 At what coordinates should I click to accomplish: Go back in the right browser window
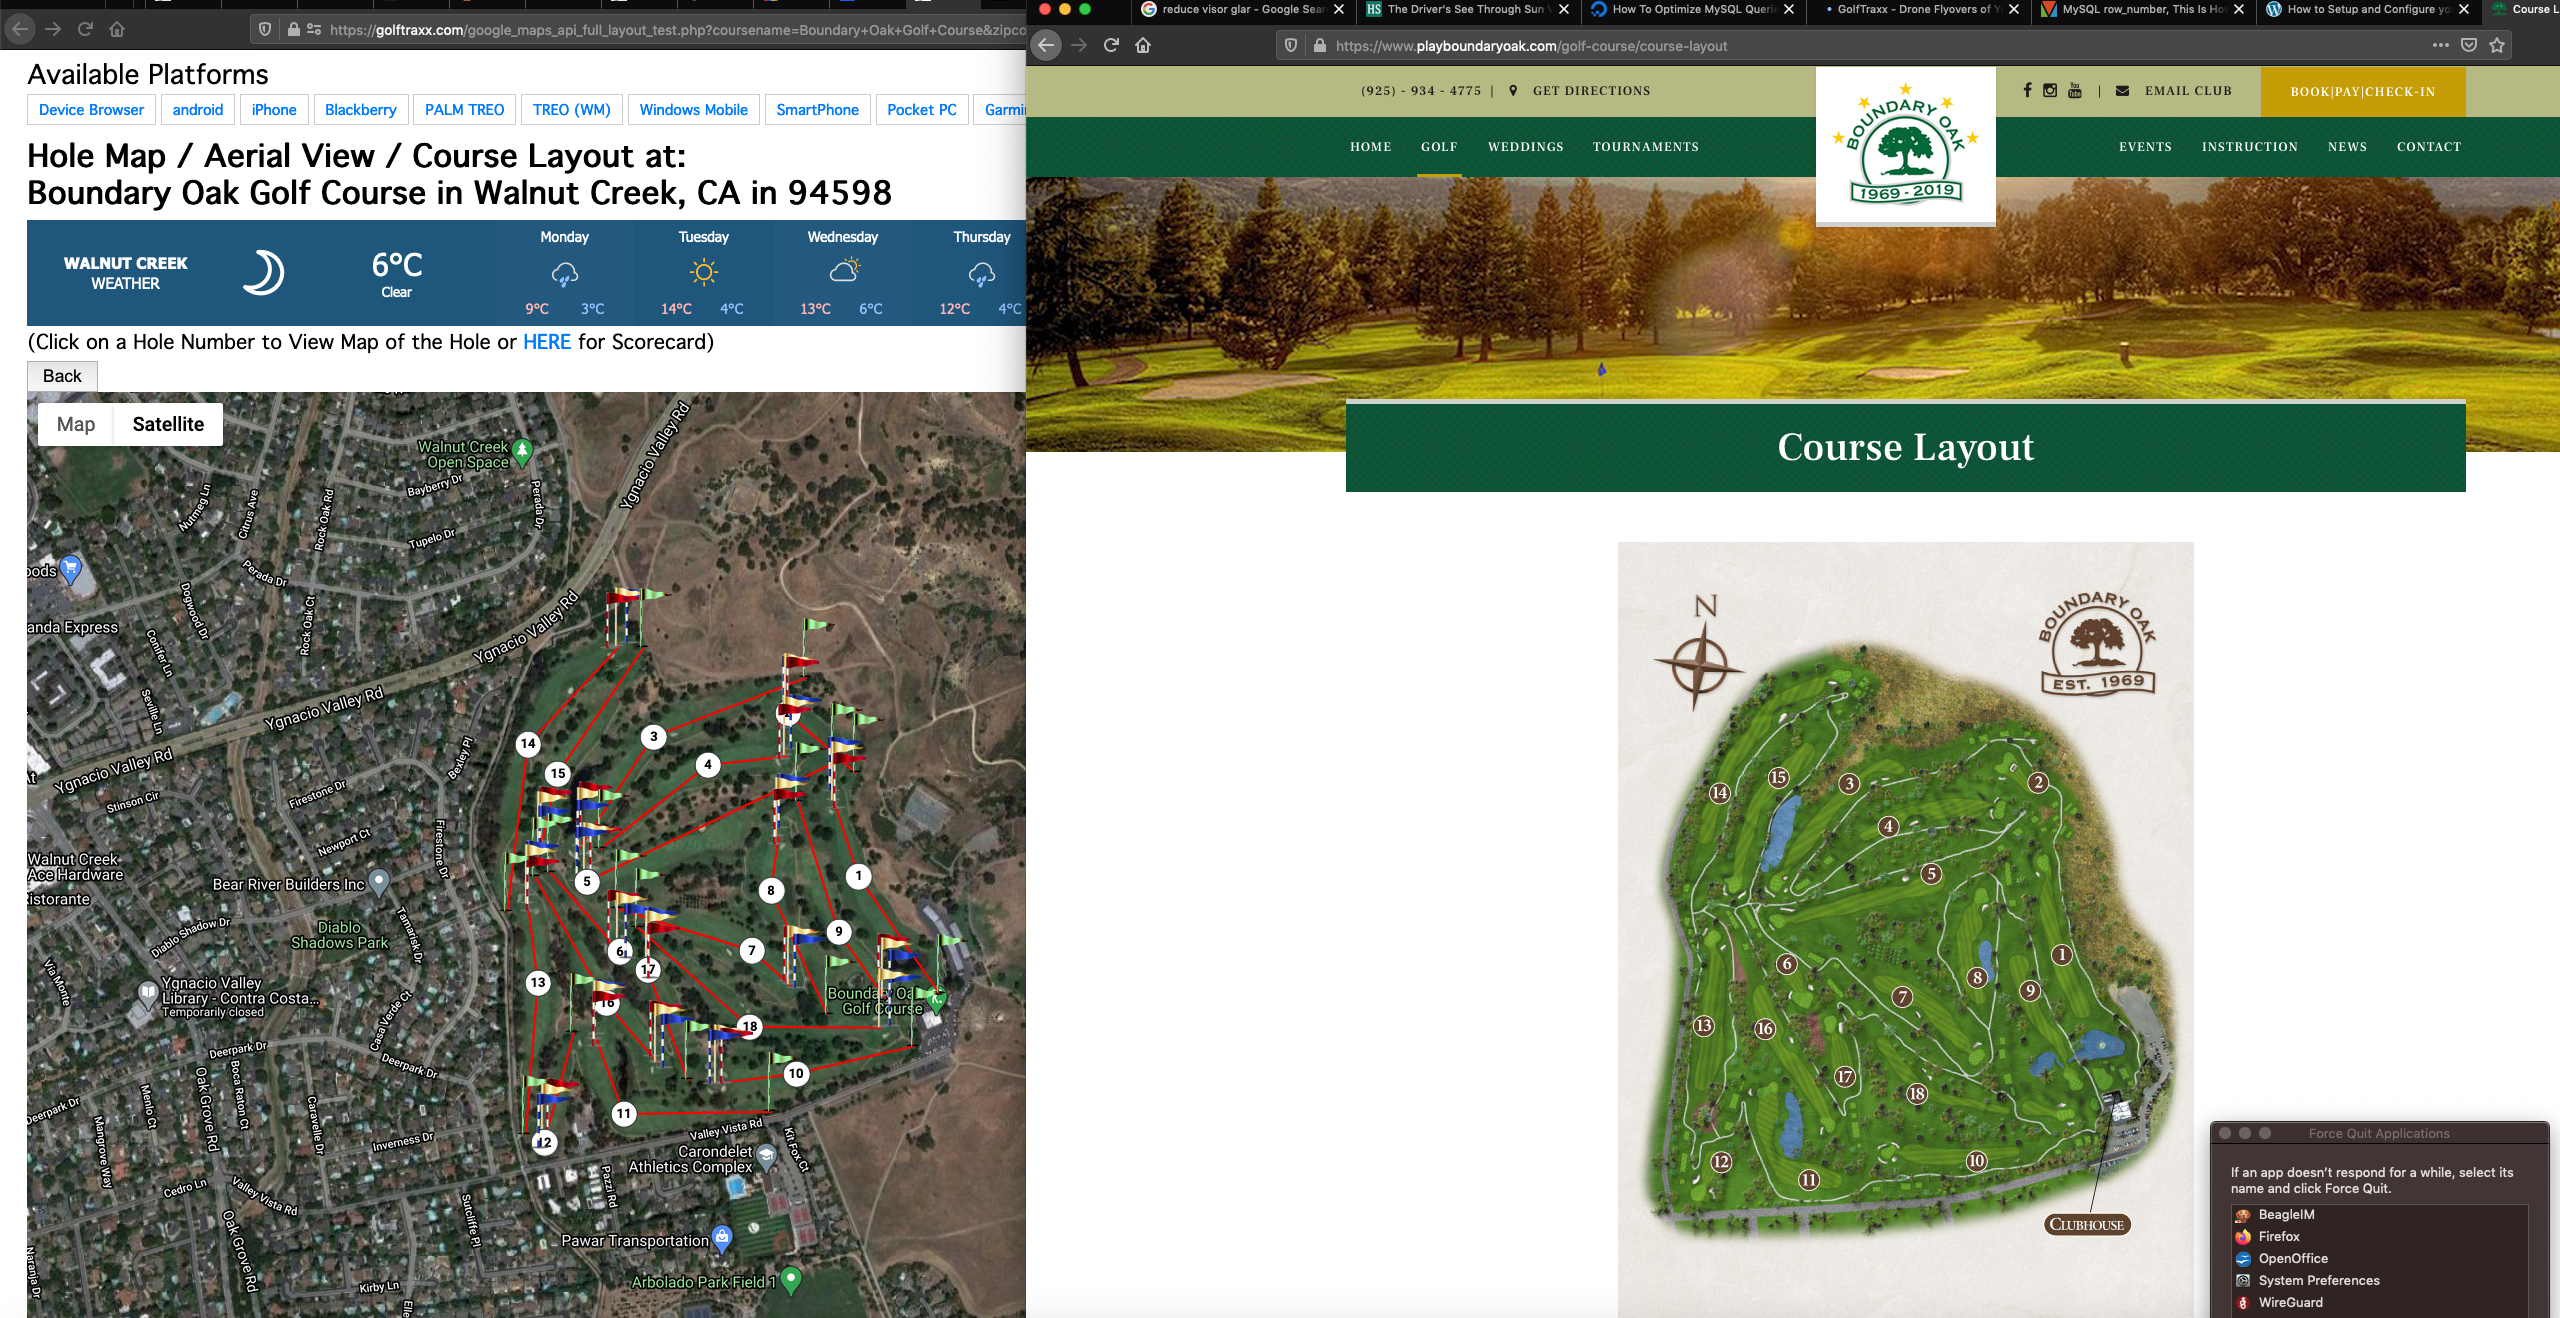(x=1046, y=45)
